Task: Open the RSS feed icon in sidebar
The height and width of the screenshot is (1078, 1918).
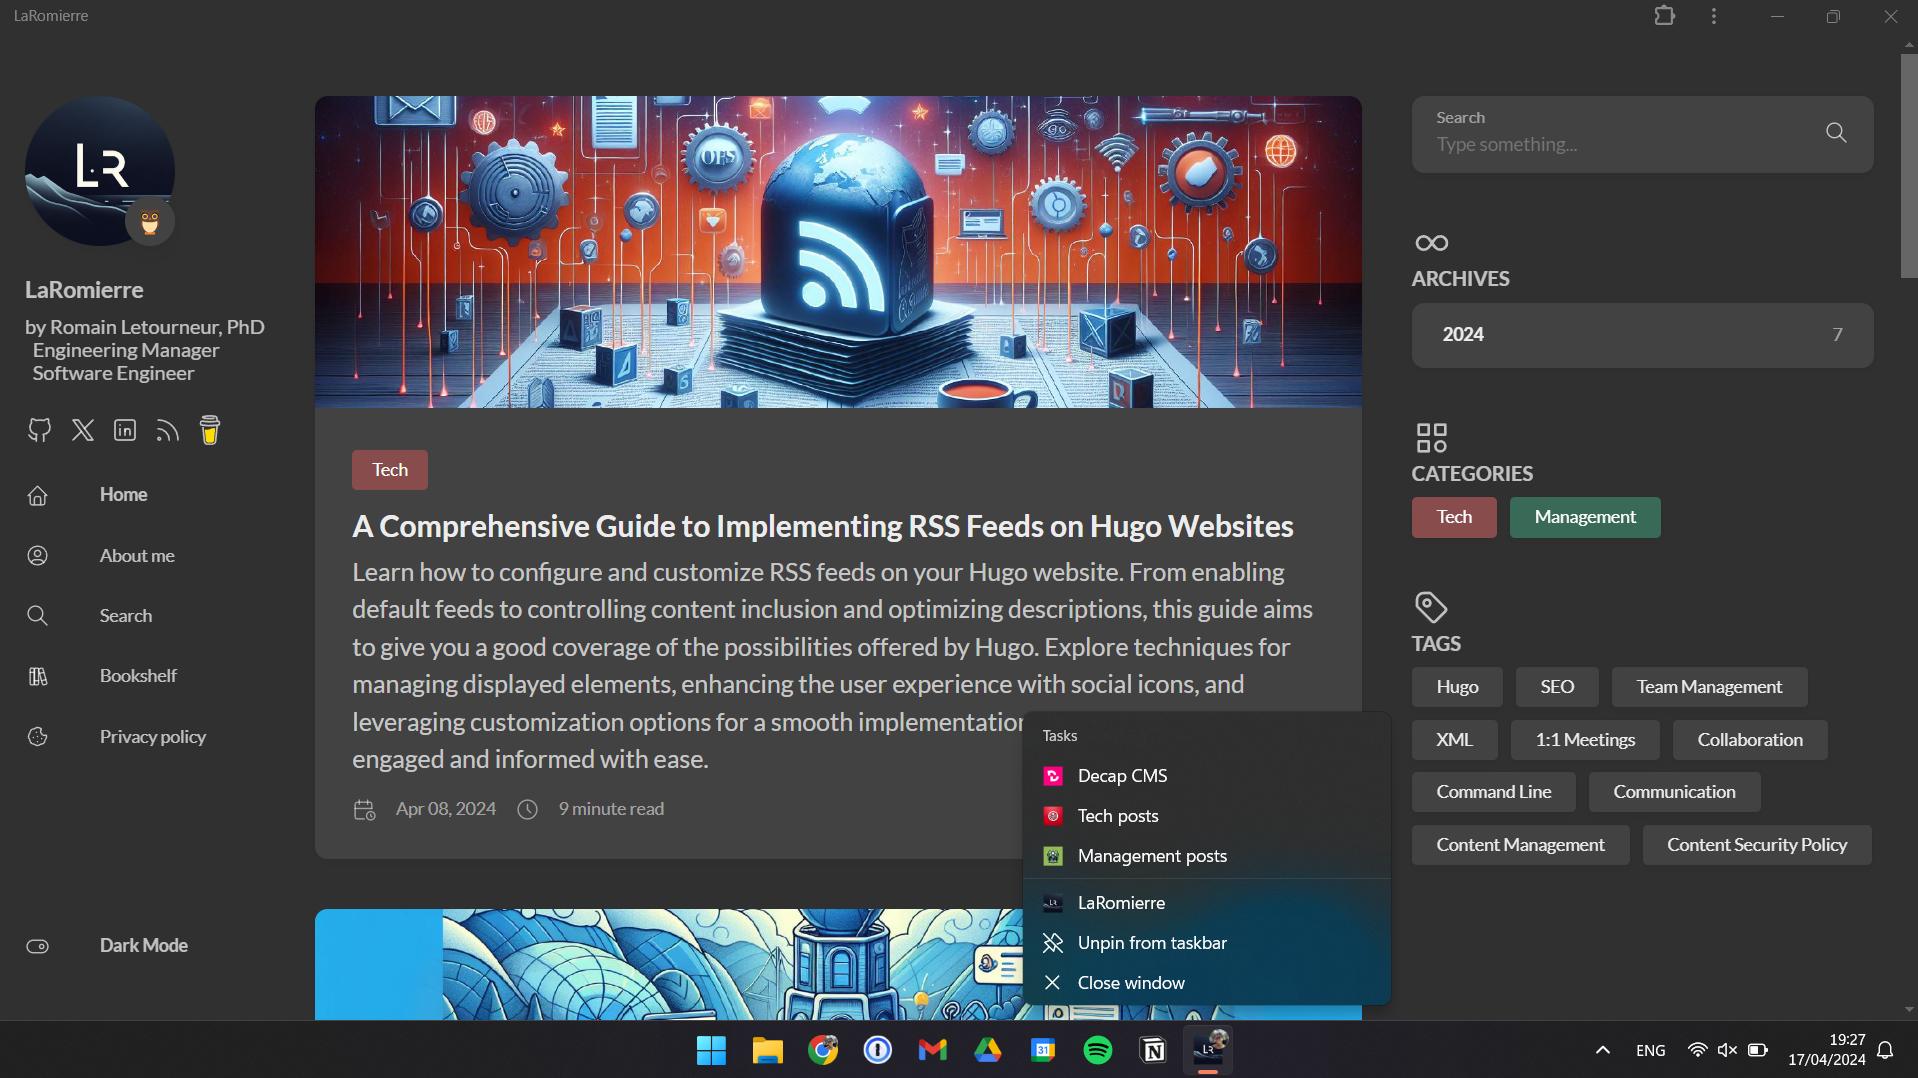Action: click(x=167, y=430)
